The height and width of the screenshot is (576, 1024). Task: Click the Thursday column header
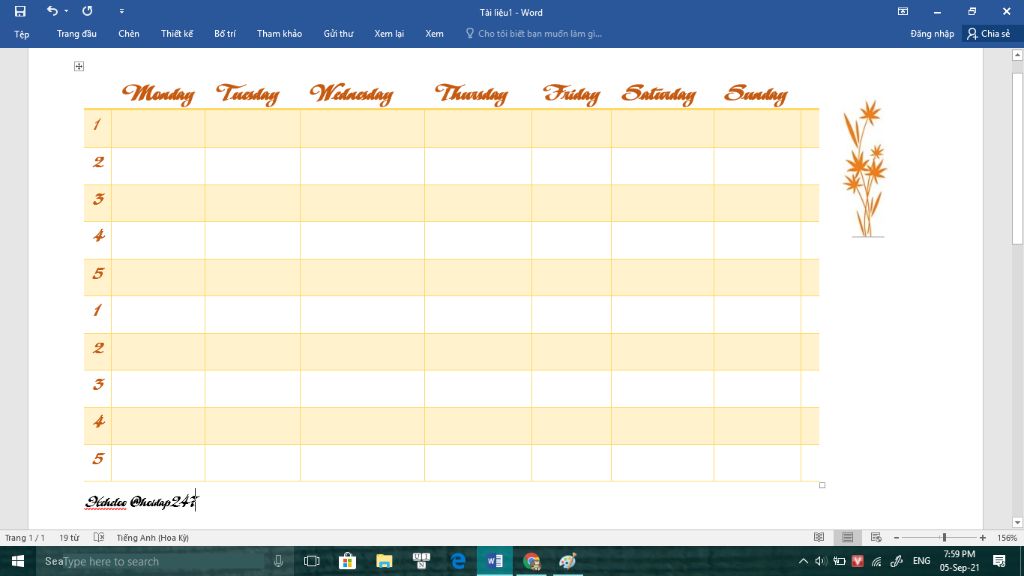472,95
